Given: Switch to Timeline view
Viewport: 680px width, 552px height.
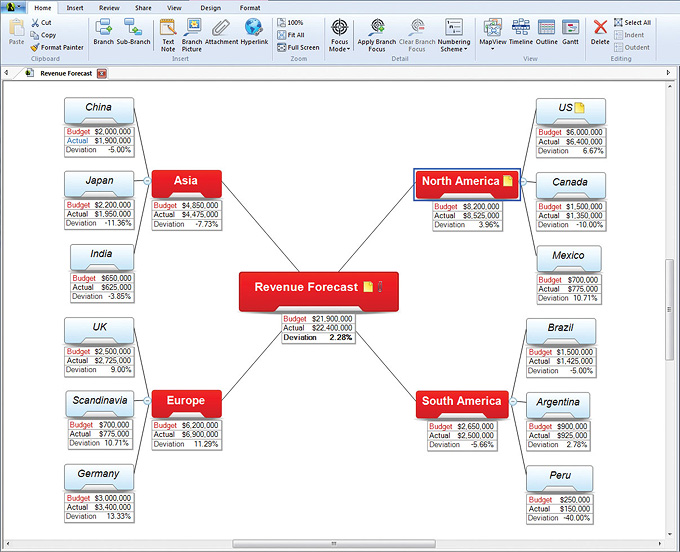Looking at the screenshot, I should [521, 32].
